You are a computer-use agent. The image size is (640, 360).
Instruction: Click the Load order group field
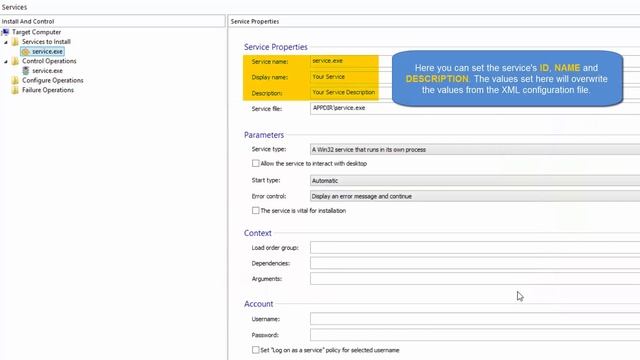pyautogui.click(x=475, y=247)
